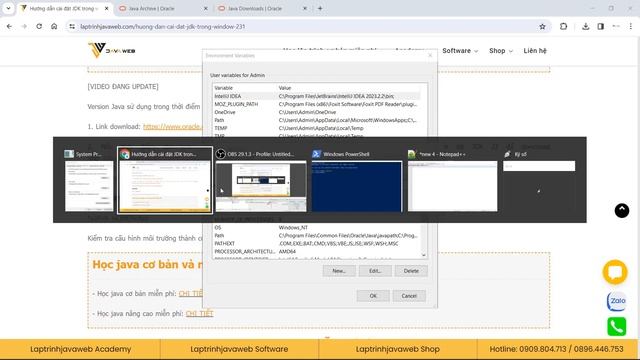
Task: Select the PATHEXT system variable row
Action: [317, 244]
